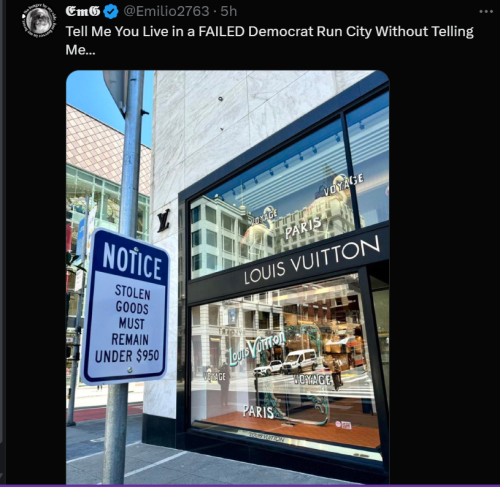Open the EmG profile avatar
This screenshot has height=487, width=500.
coord(39,21)
